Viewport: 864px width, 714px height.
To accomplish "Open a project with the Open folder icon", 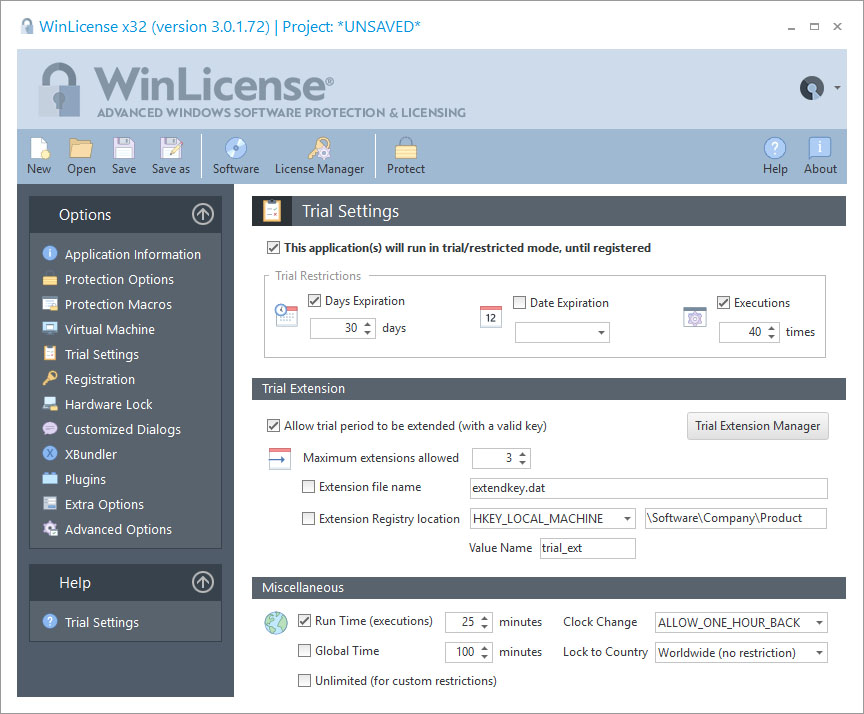I will click(81, 149).
